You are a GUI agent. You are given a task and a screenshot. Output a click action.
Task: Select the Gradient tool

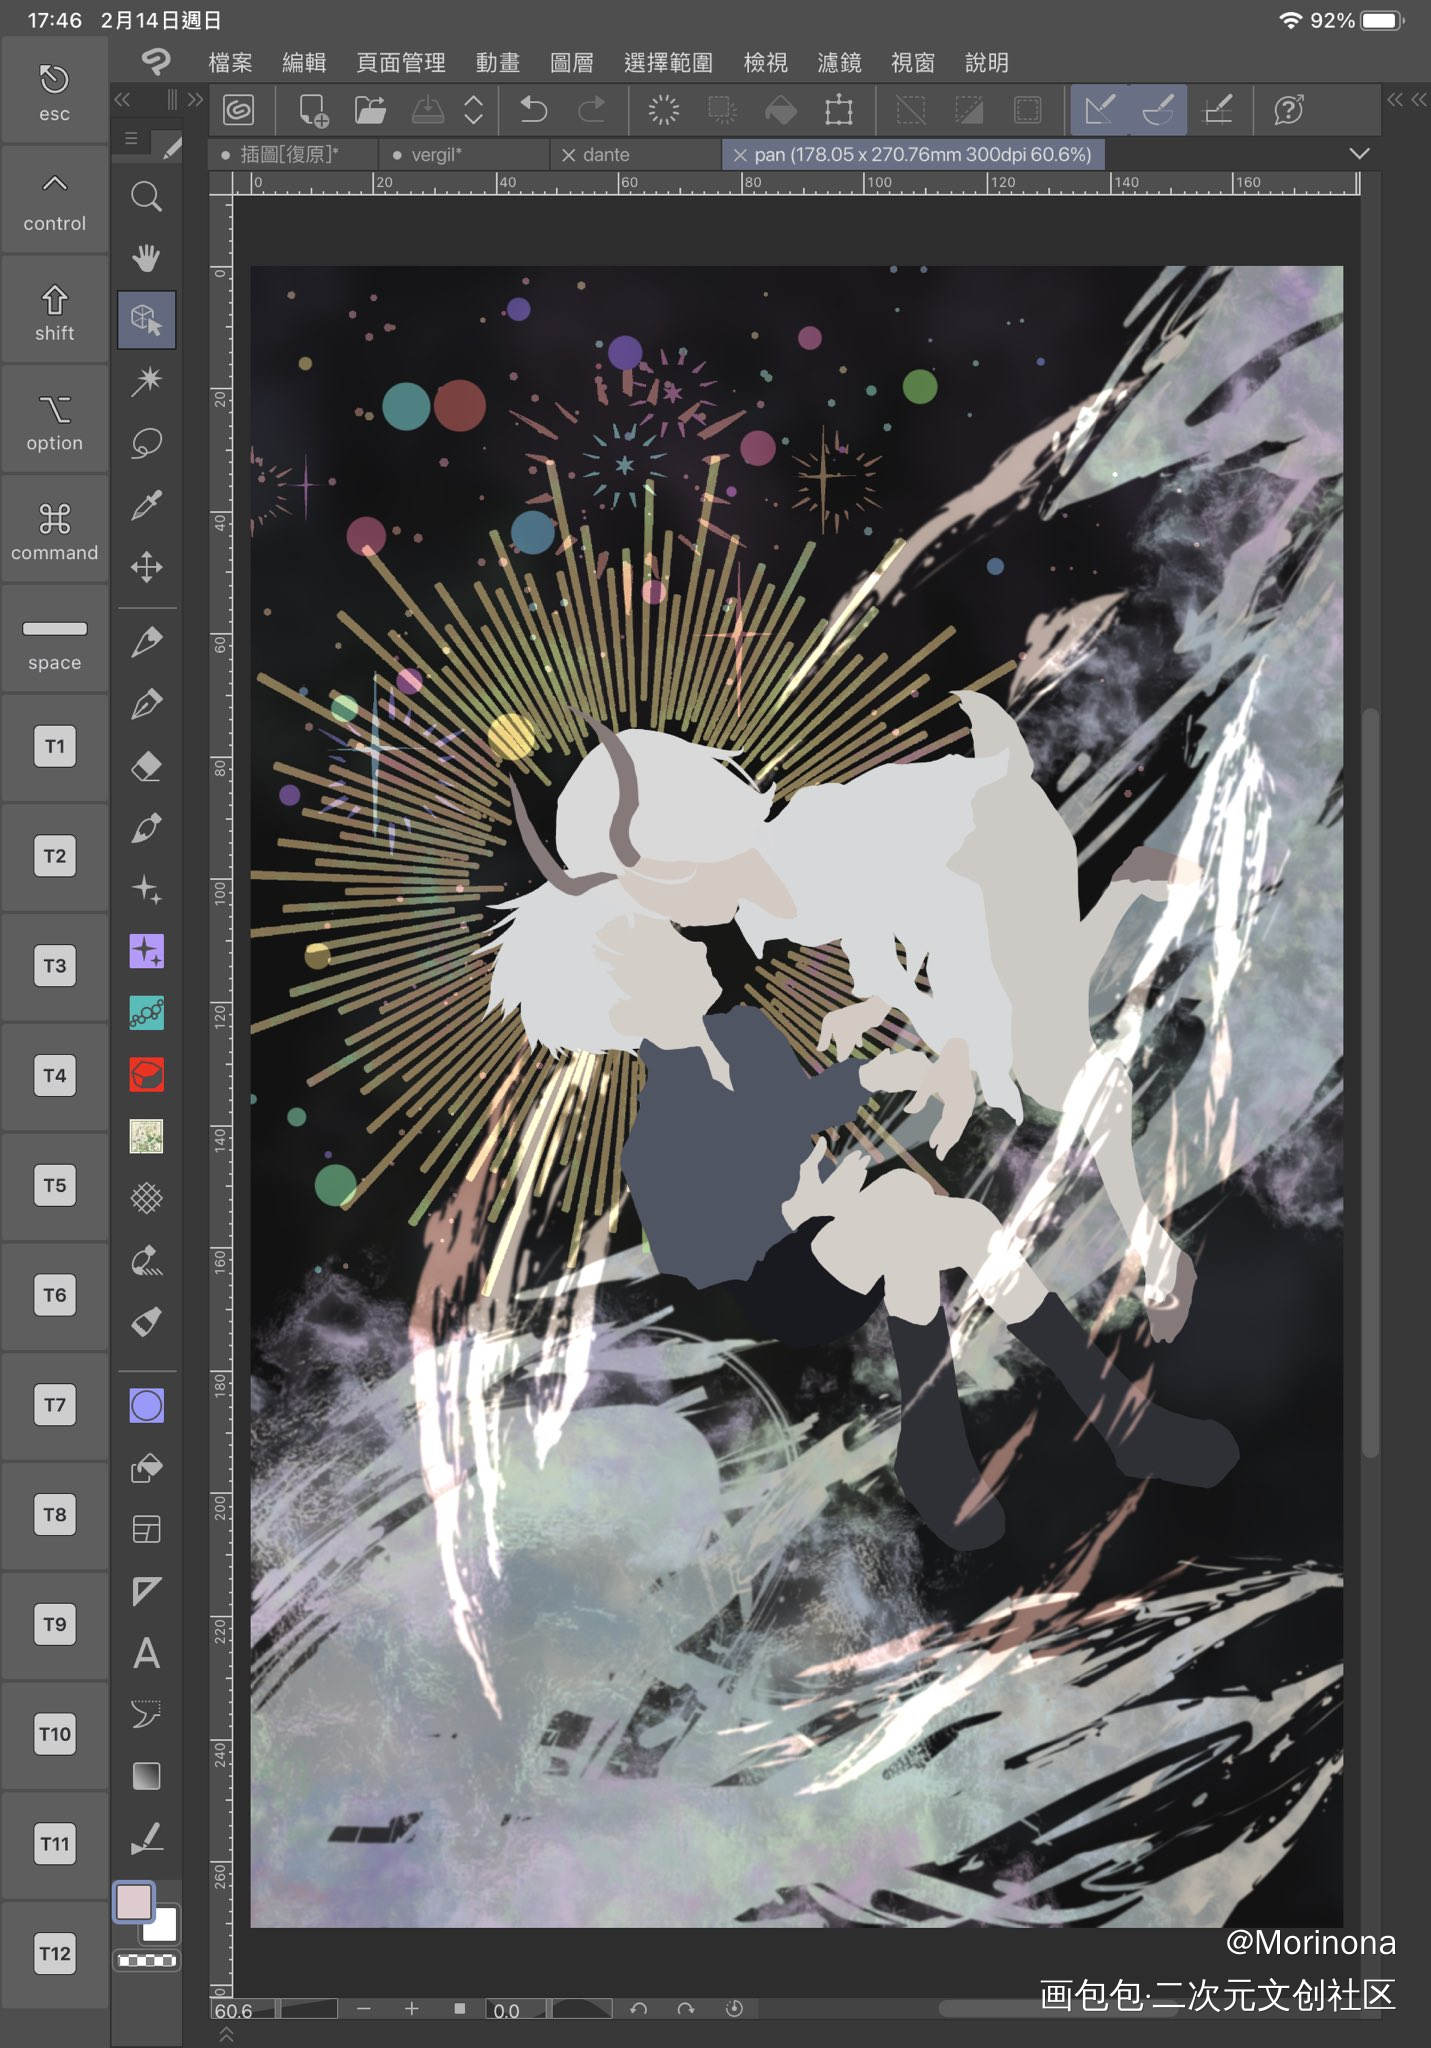146,1776
